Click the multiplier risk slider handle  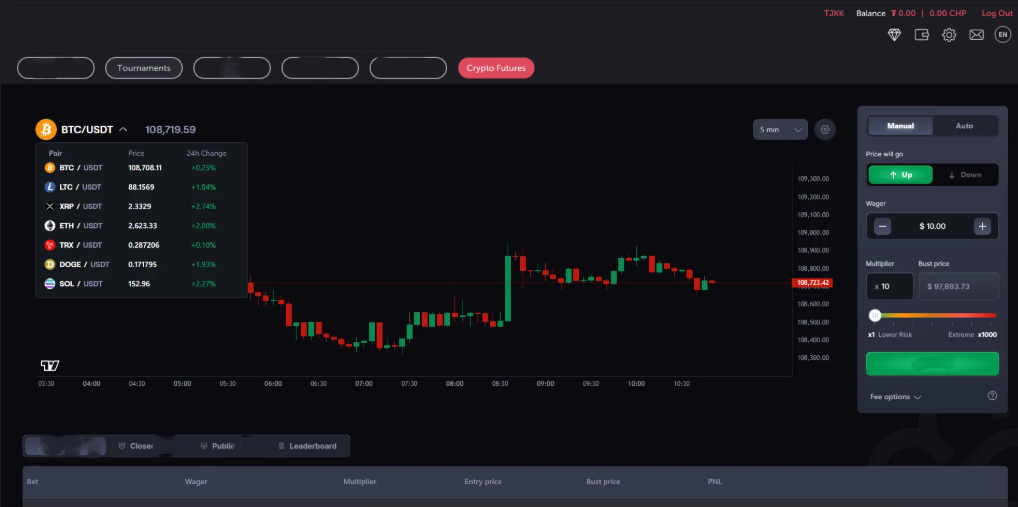(x=875, y=315)
